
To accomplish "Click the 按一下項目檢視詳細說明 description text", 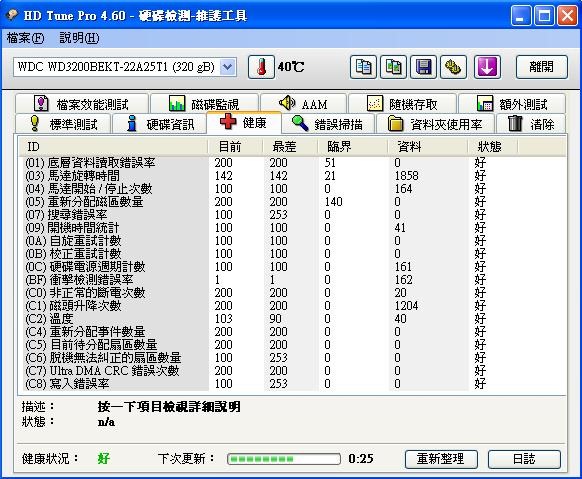I will pos(169,407).
